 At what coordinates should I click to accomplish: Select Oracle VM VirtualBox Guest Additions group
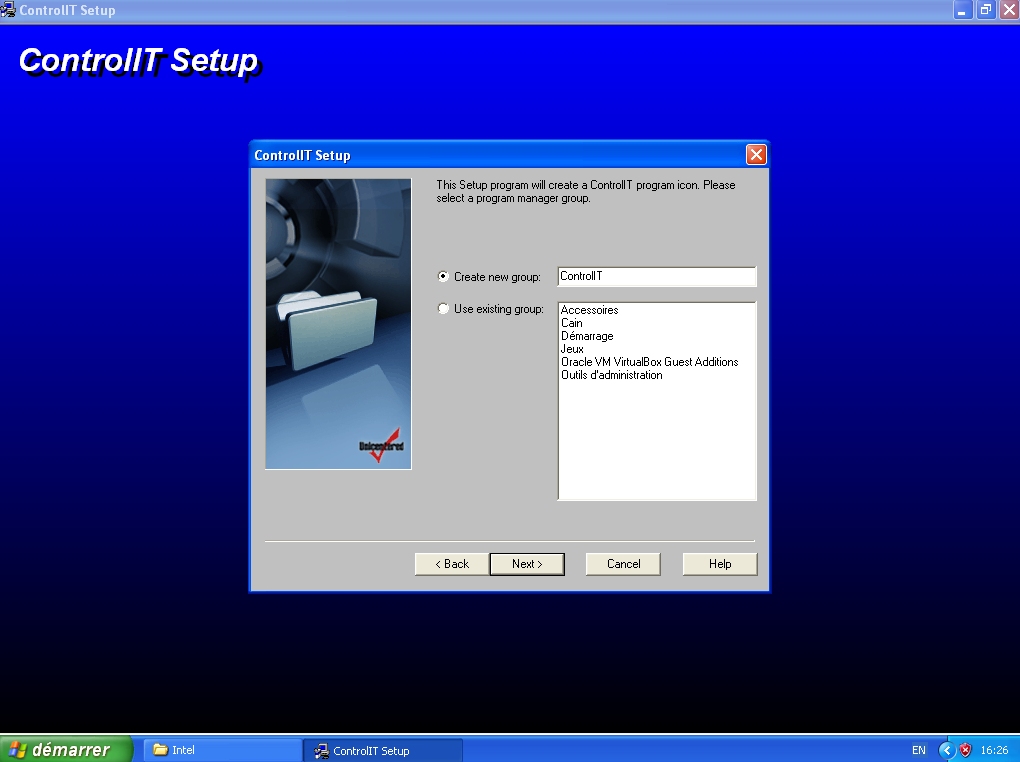pyautogui.click(x=649, y=362)
